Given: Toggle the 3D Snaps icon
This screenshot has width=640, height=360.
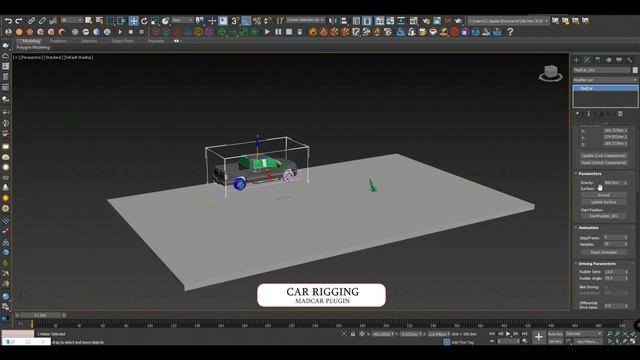Looking at the screenshot, I should [235, 20].
